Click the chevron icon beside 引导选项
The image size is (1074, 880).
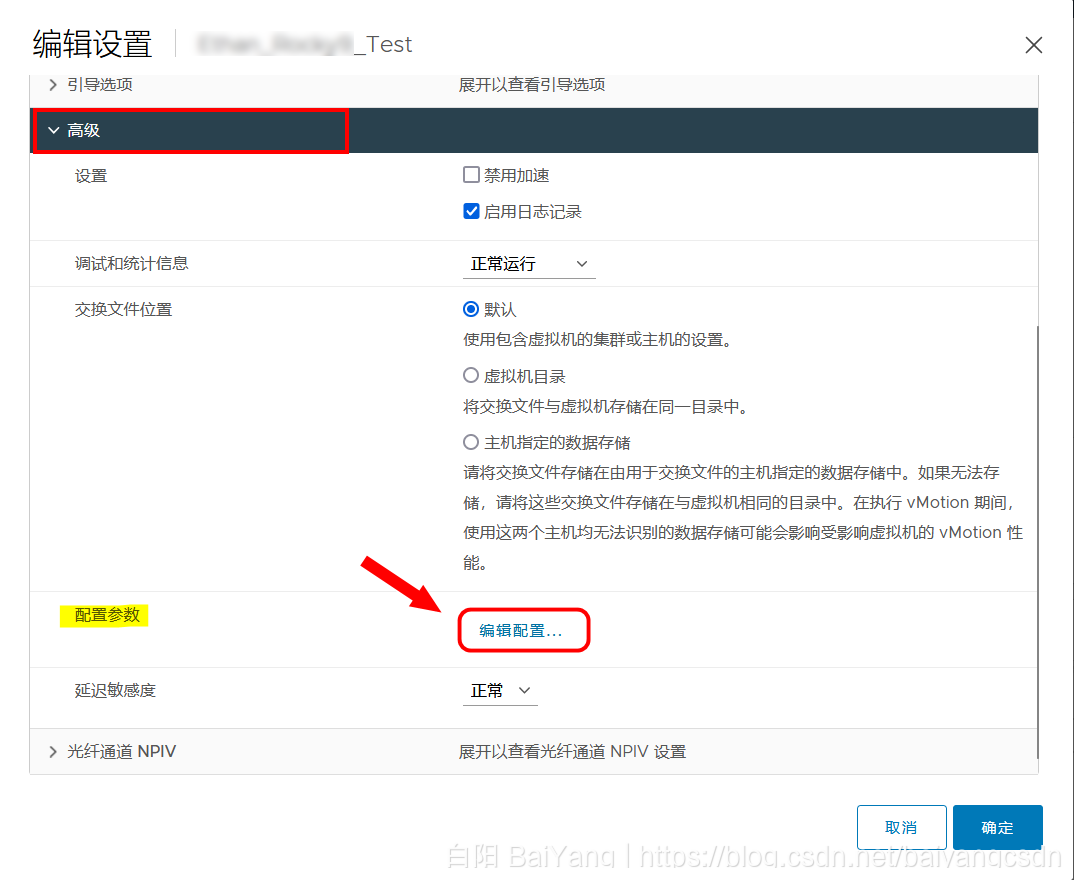pyautogui.click(x=52, y=85)
